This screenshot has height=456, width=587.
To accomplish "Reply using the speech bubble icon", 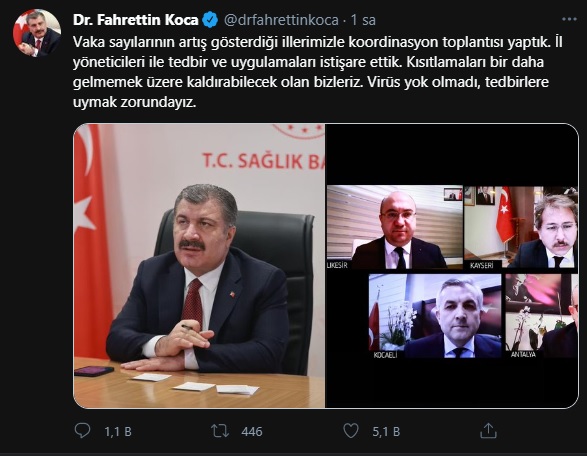I will coord(82,431).
